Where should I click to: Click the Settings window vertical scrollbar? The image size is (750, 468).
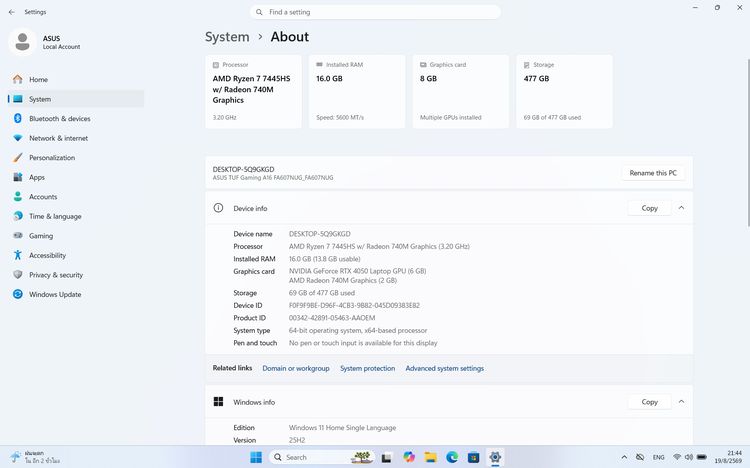(x=748, y=143)
